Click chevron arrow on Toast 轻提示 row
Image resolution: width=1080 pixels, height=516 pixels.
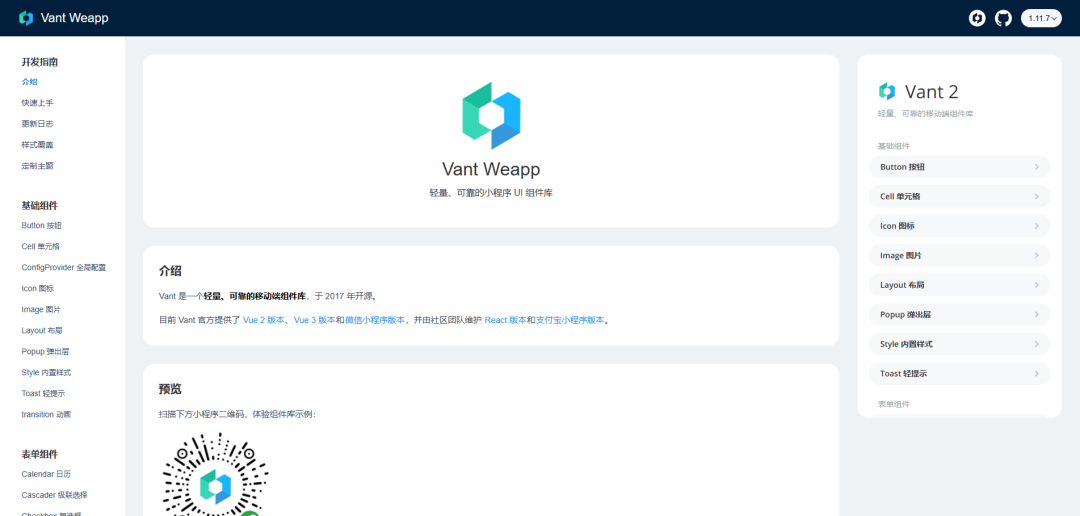[1037, 373]
